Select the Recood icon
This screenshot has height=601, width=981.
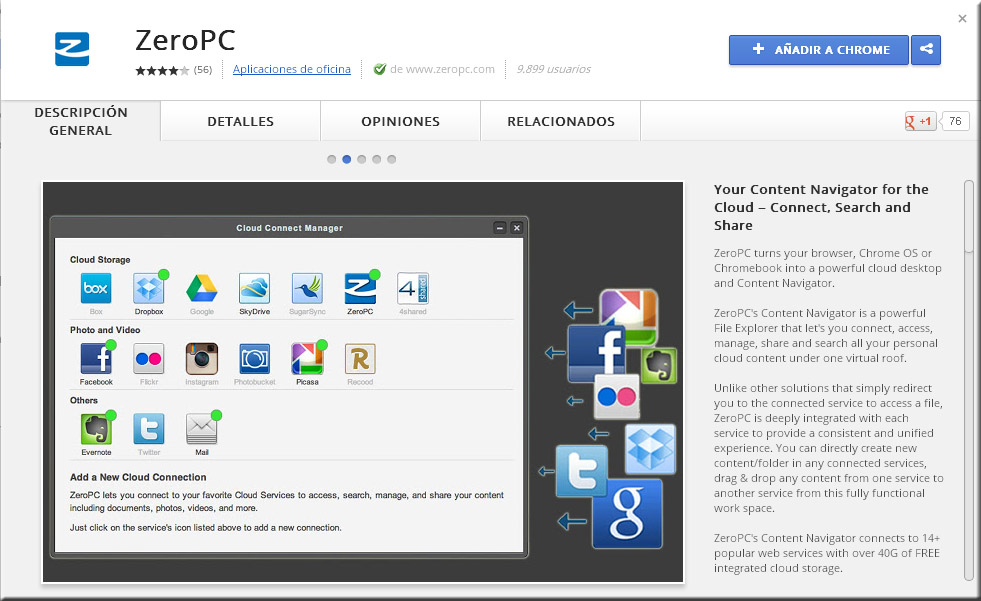360,359
